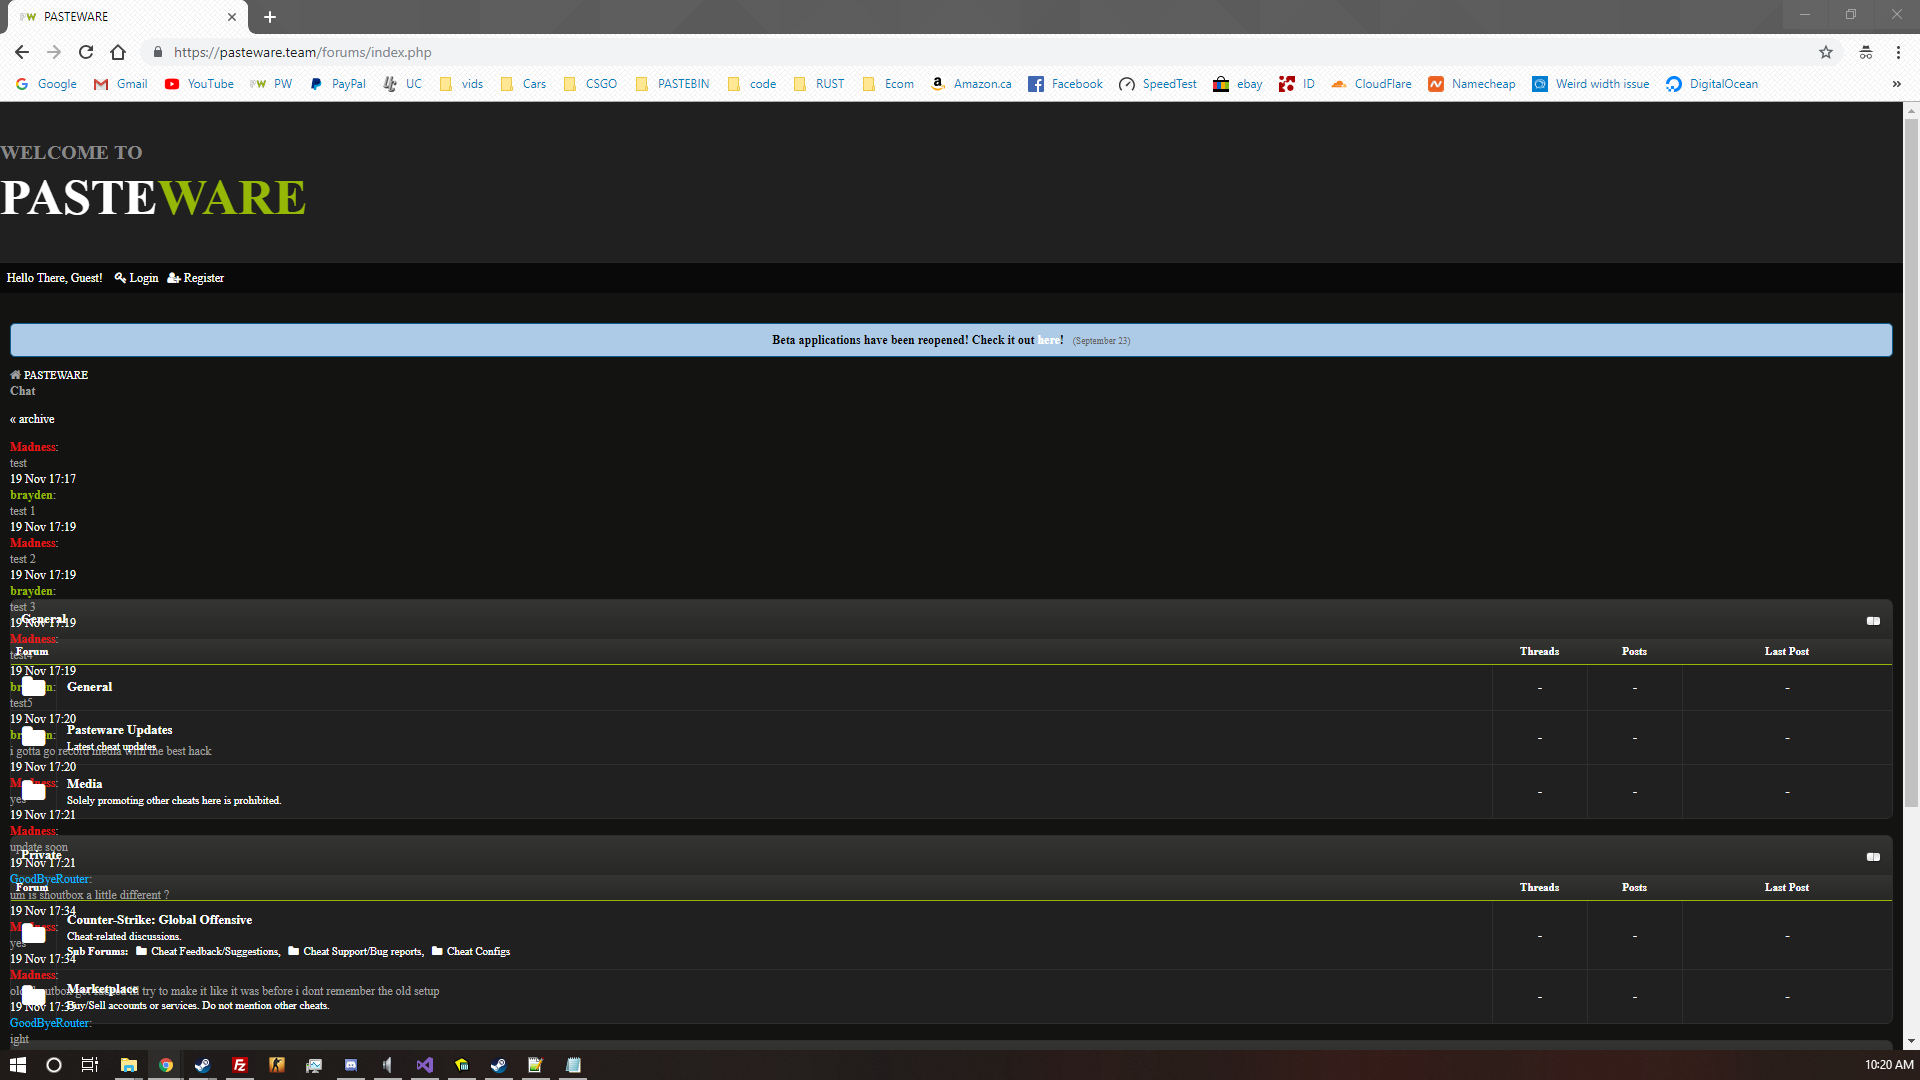Open a new tab with plus icon

[x=270, y=17]
